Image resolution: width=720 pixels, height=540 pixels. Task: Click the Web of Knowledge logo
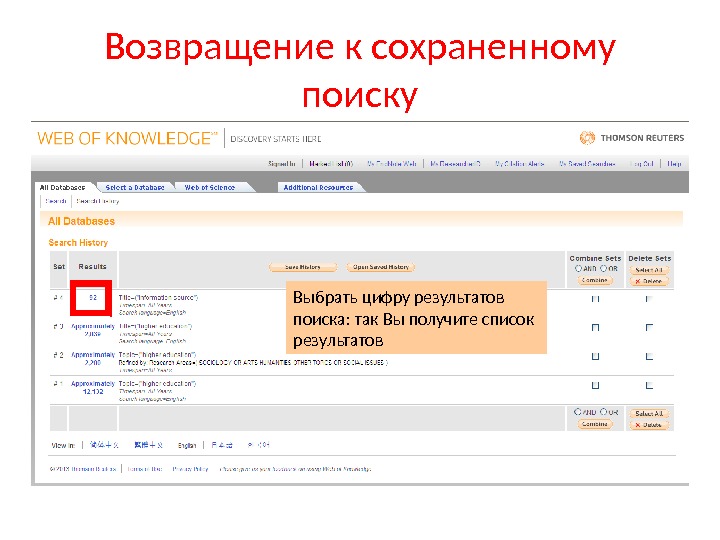(127, 138)
